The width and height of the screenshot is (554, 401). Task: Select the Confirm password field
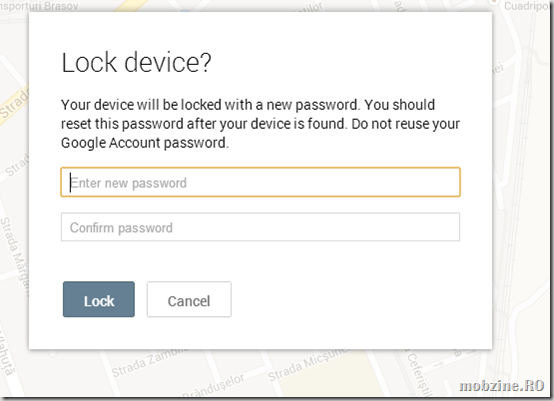[x=260, y=227]
